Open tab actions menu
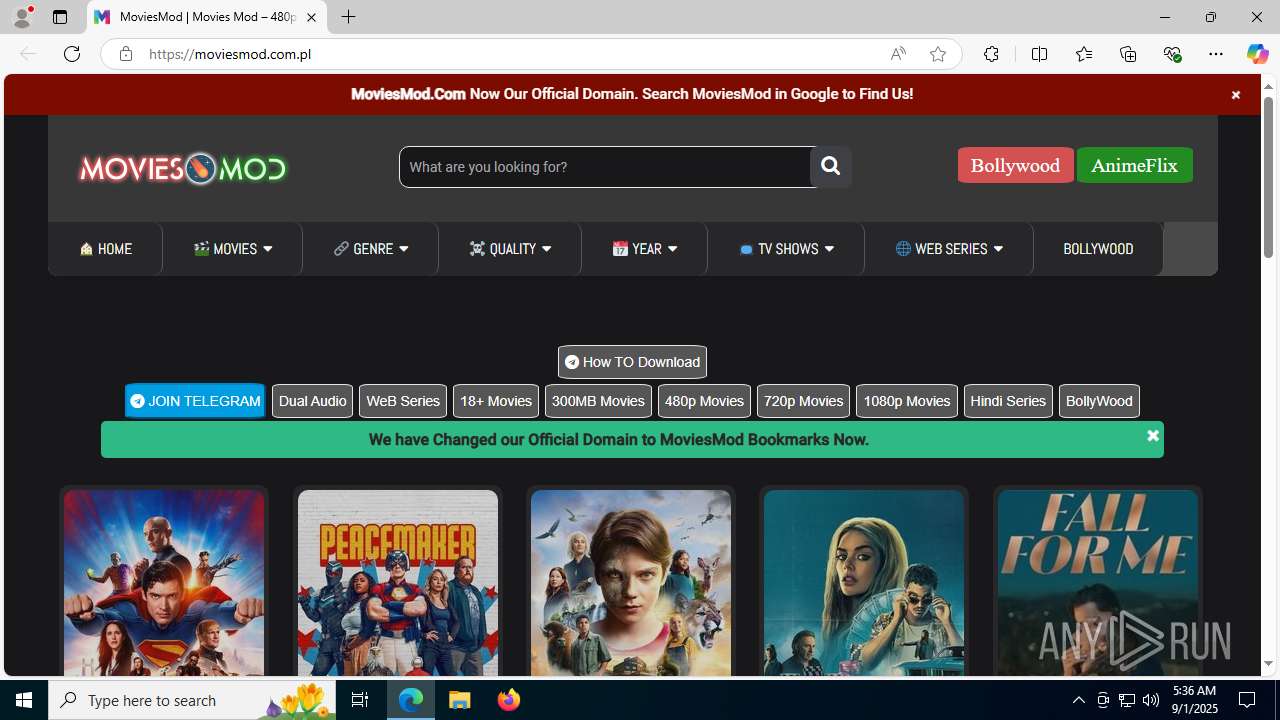1280x720 pixels. click(60, 17)
